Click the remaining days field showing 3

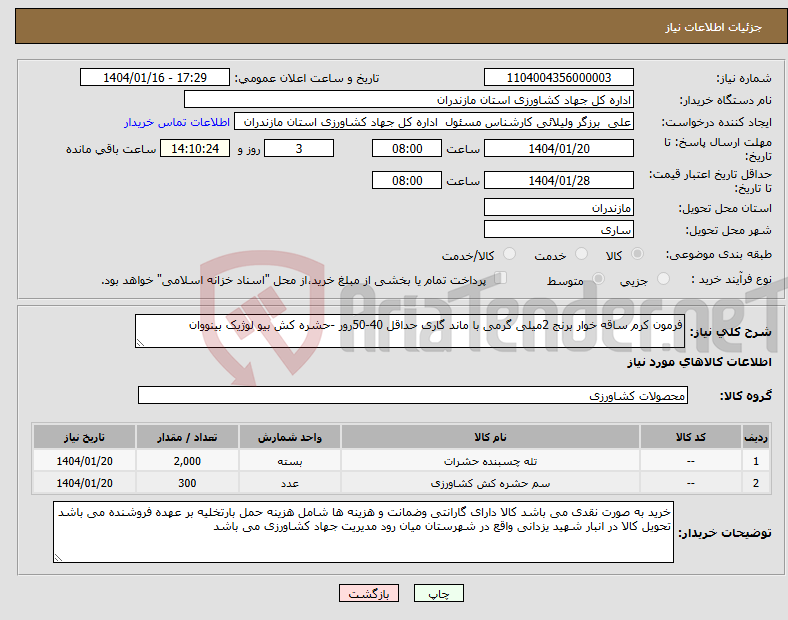(299, 148)
